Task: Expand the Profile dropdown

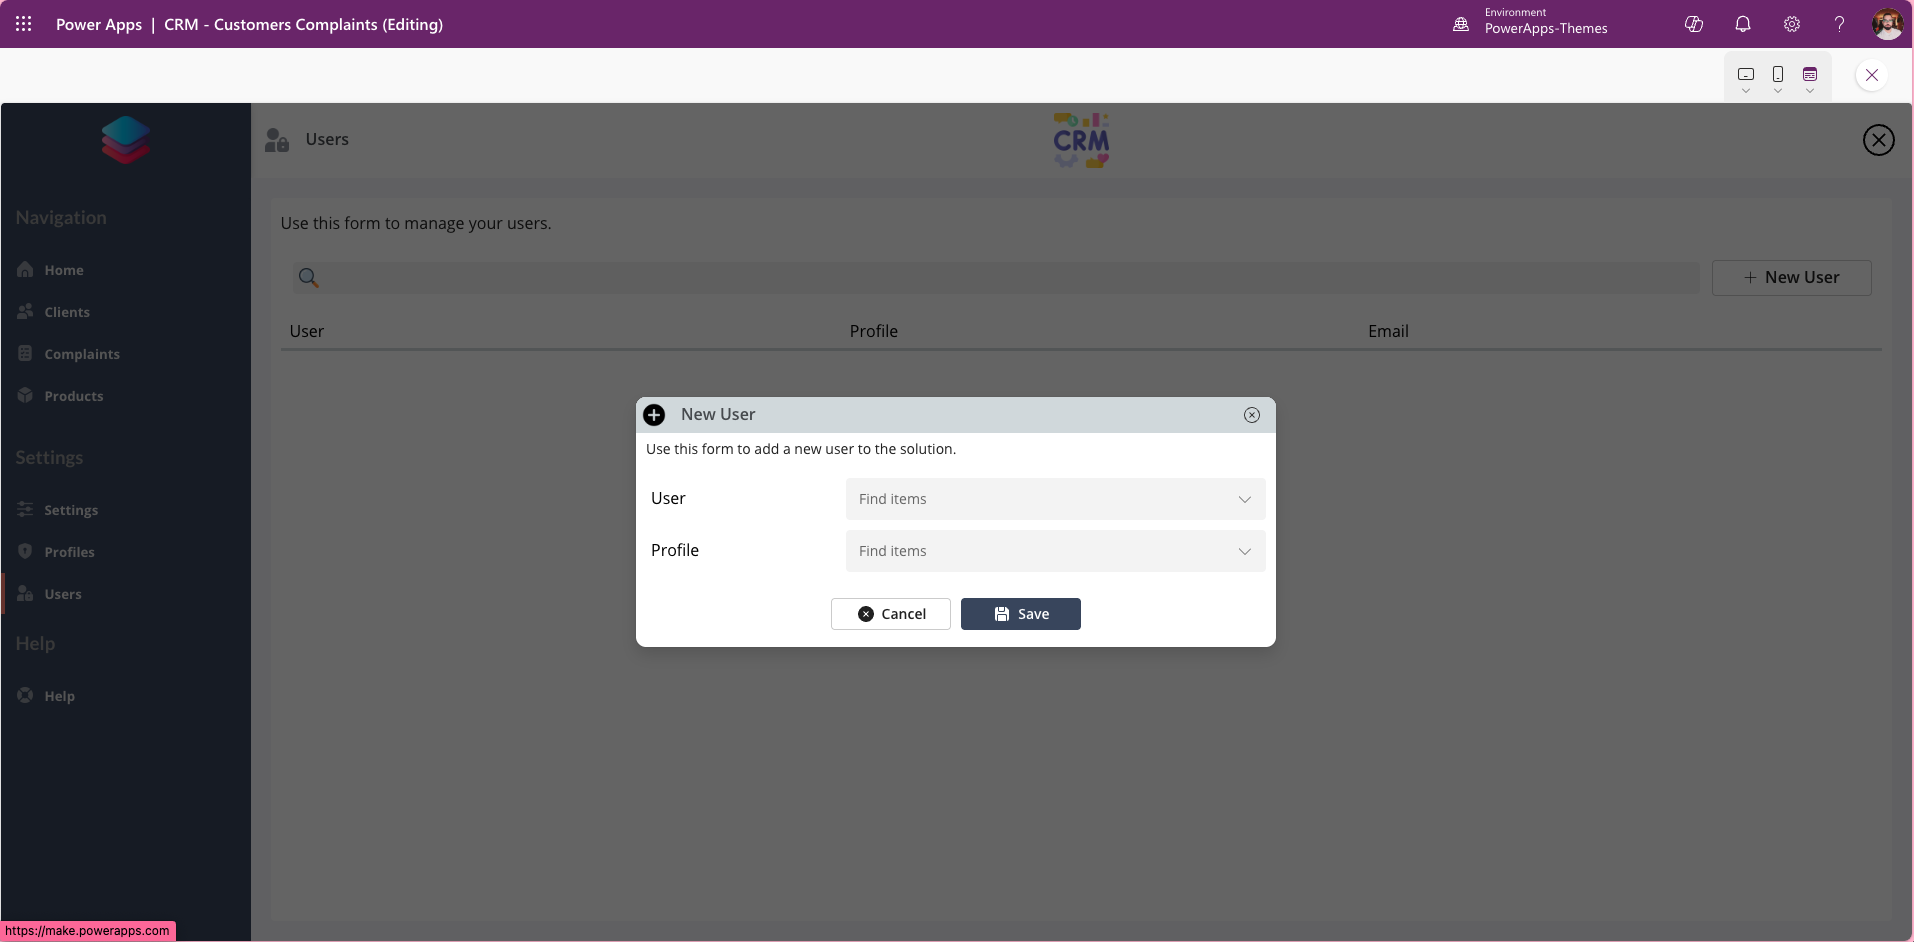Action: point(1244,551)
